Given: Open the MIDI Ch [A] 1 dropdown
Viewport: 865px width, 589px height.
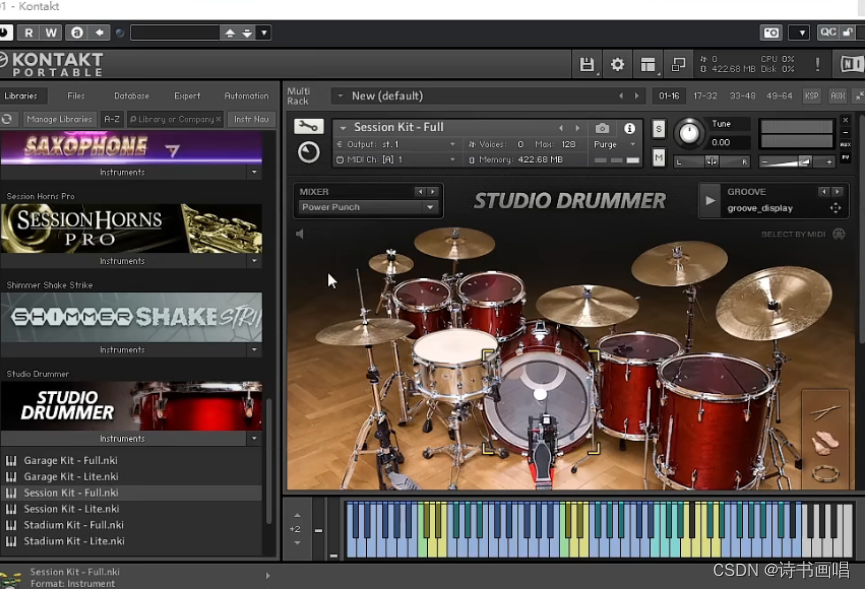Looking at the screenshot, I should pyautogui.click(x=396, y=159).
